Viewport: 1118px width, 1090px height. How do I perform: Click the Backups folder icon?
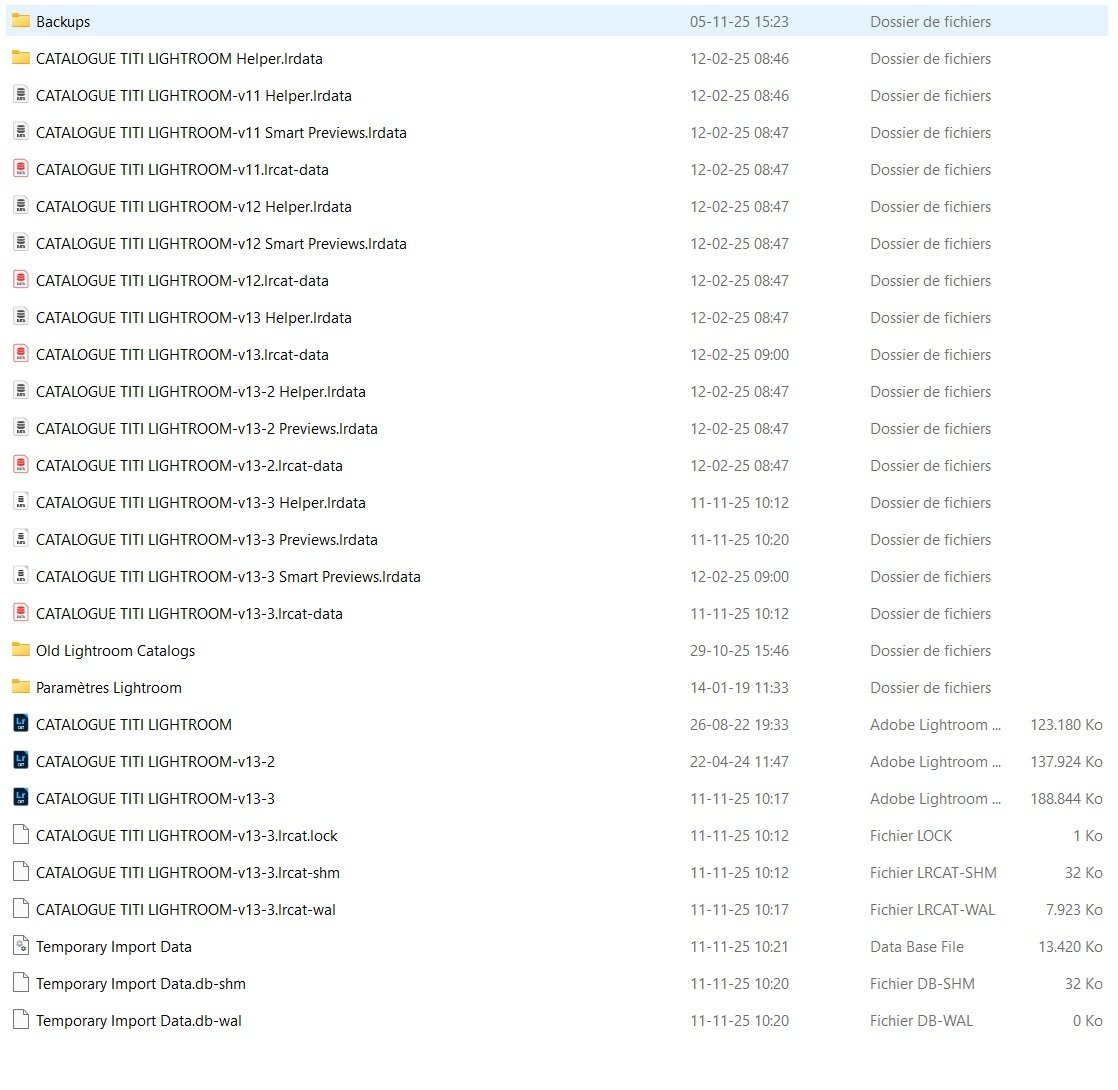21,21
